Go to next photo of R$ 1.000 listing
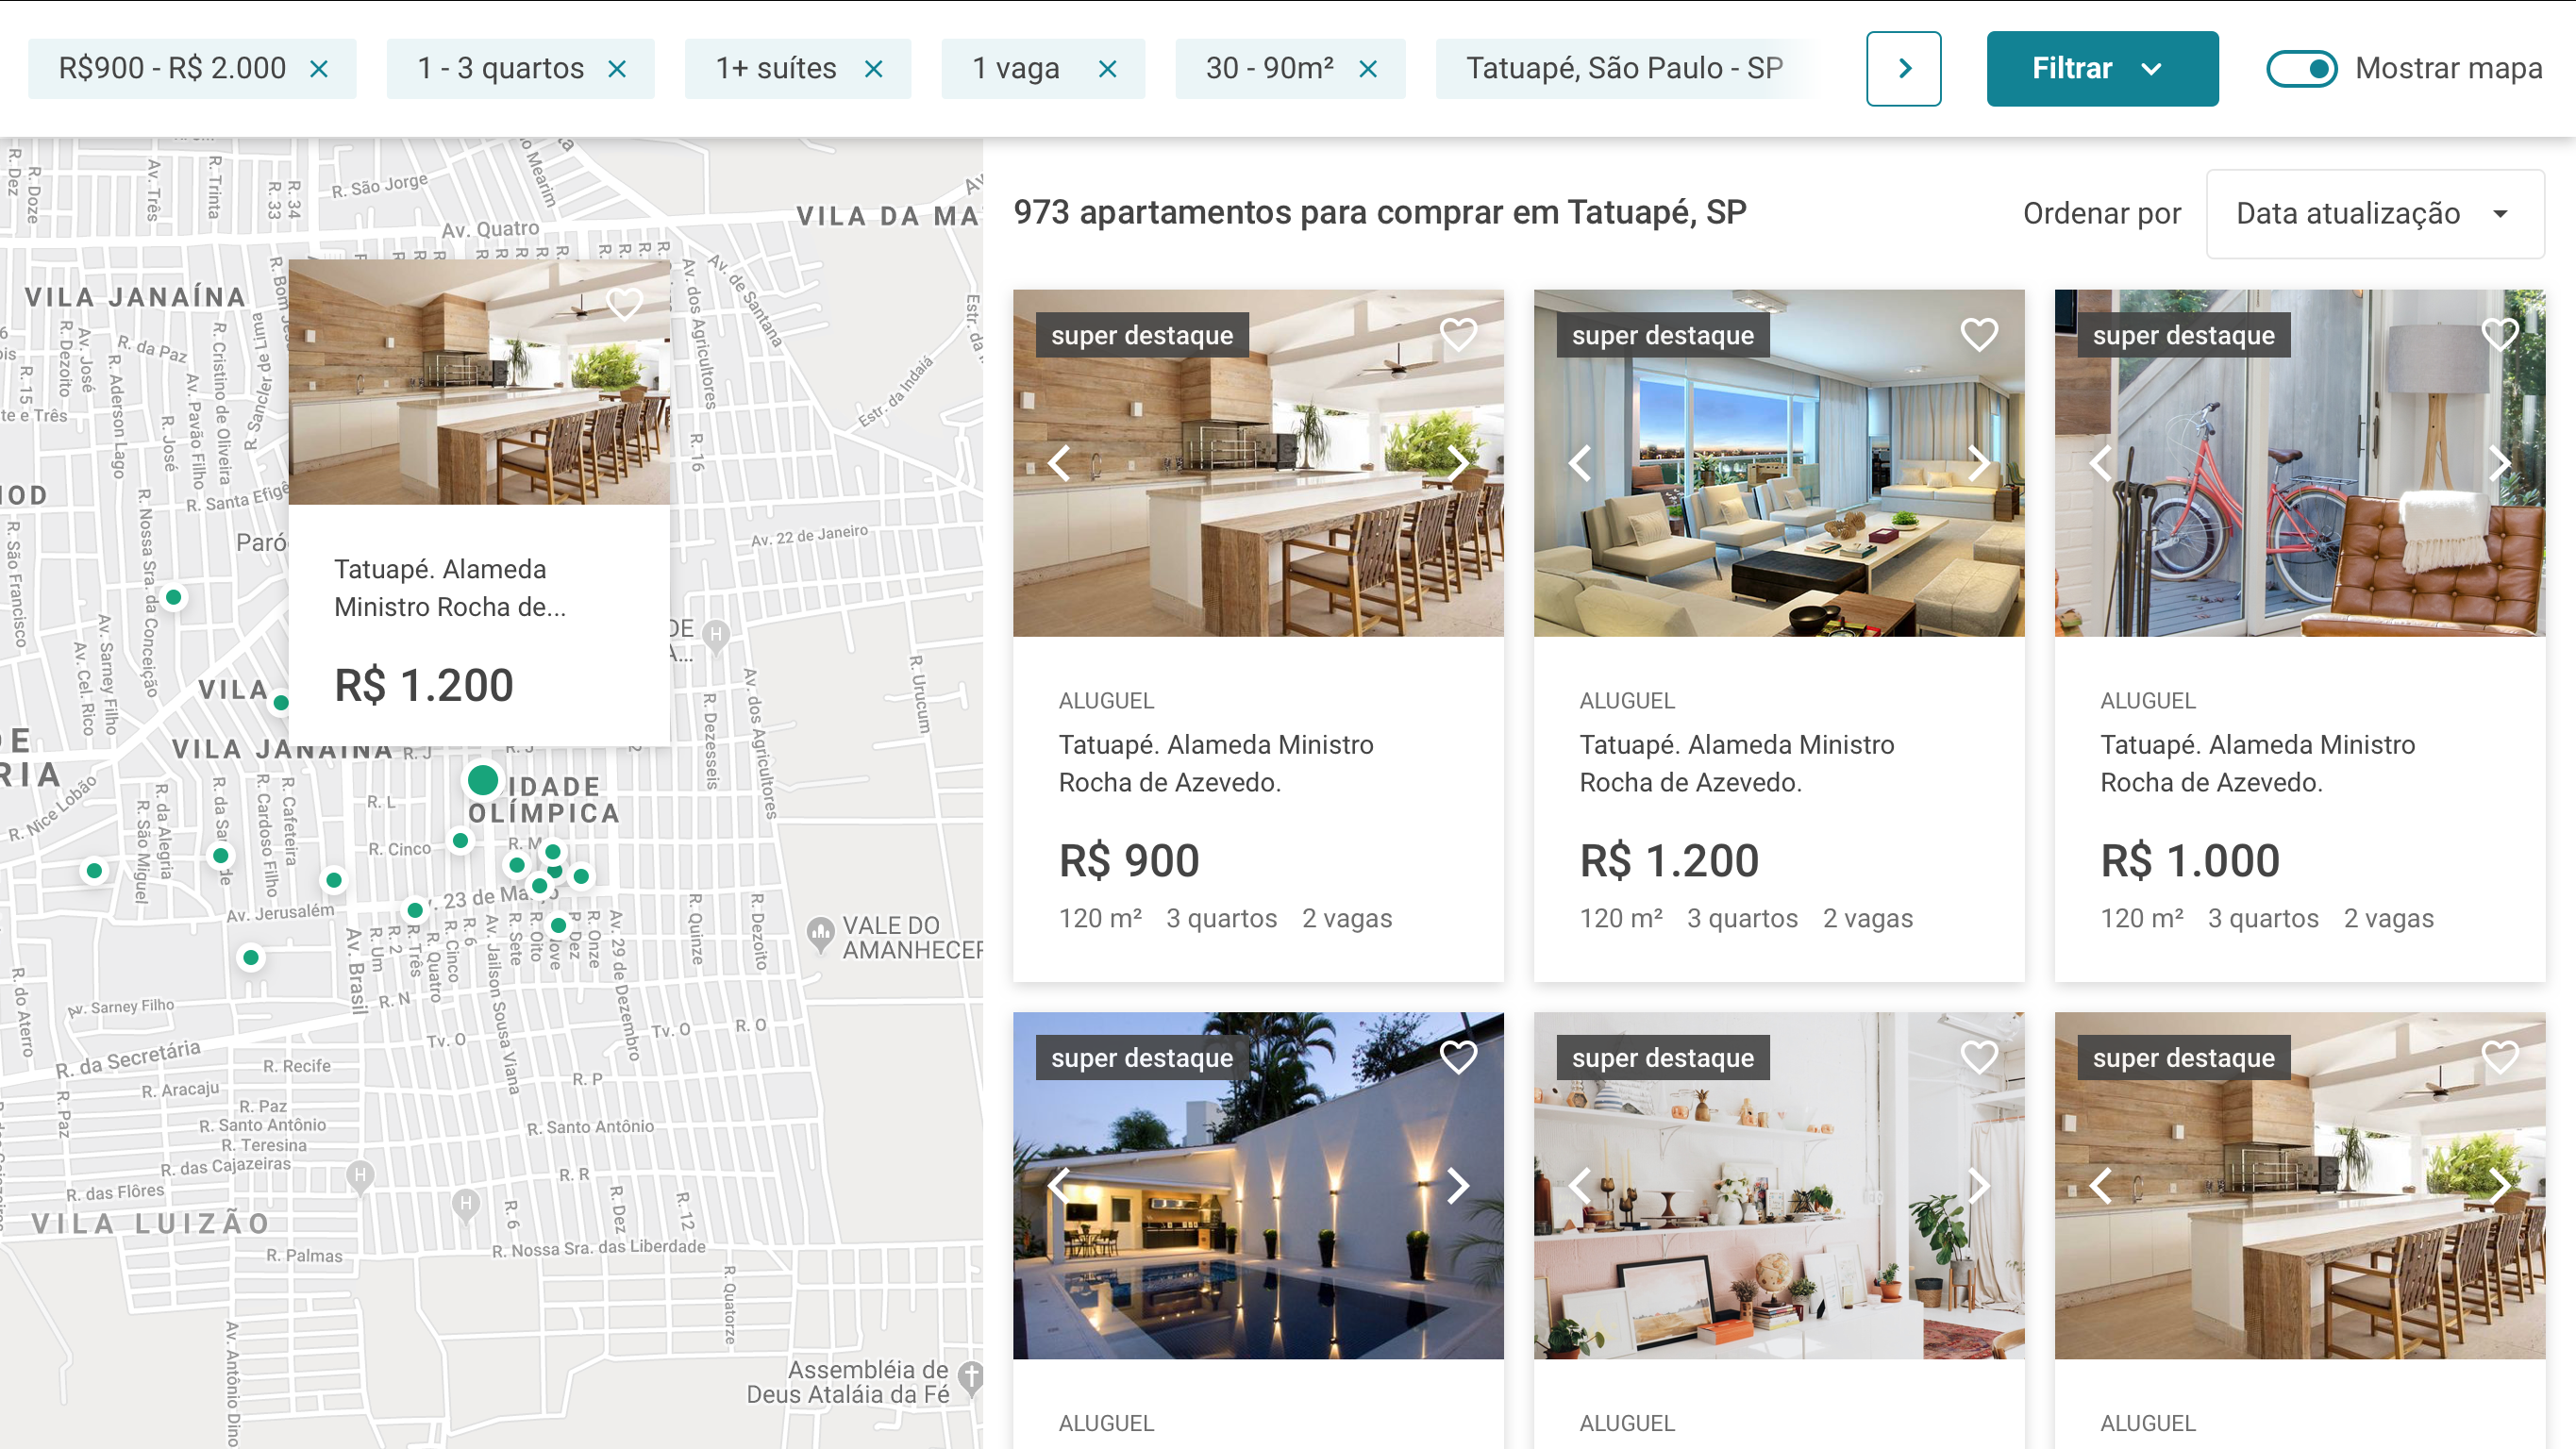Viewport: 2576px width, 1449px height. (2499, 463)
